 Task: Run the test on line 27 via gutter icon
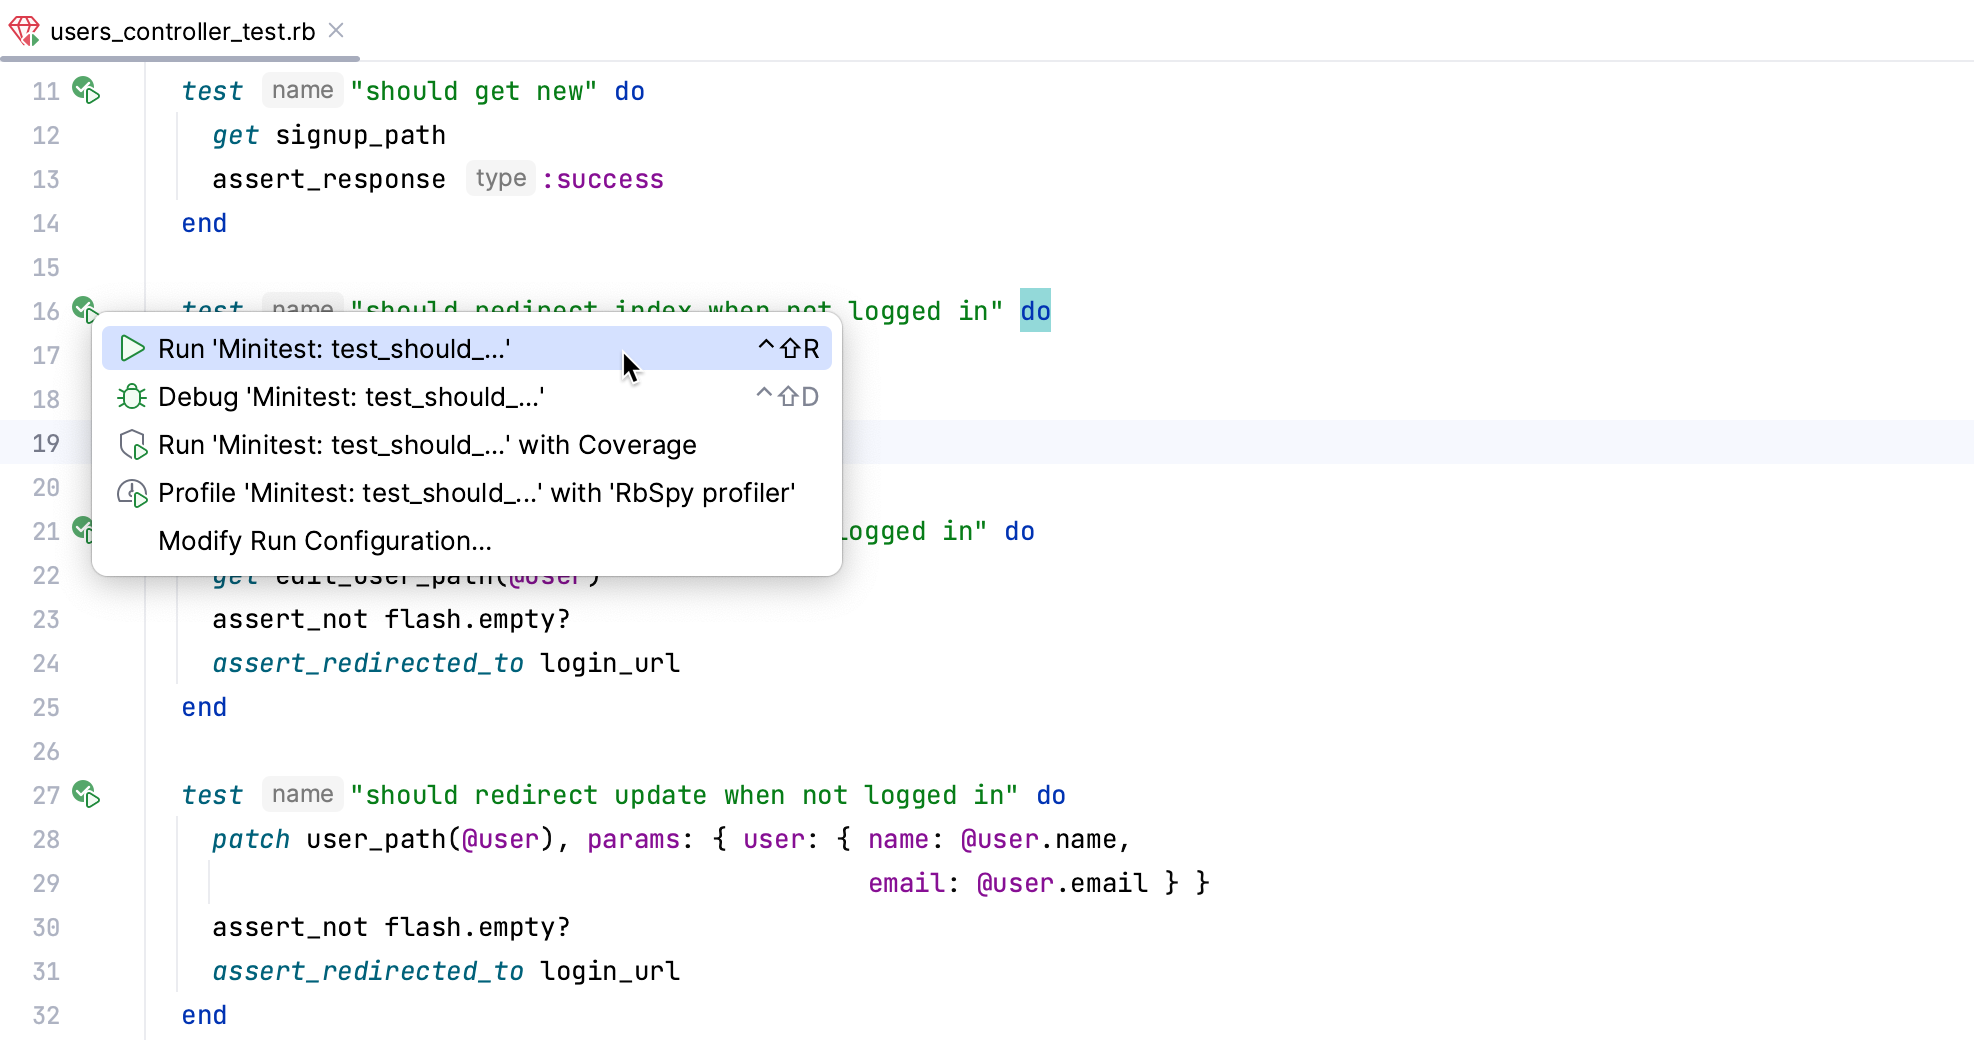(86, 795)
